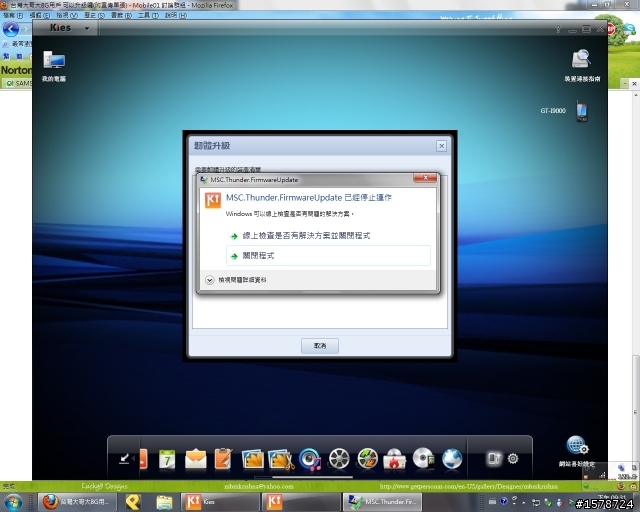The image size is (640, 512).
Task: Close the firmware upgrade dialog with X
Action: 441,146
